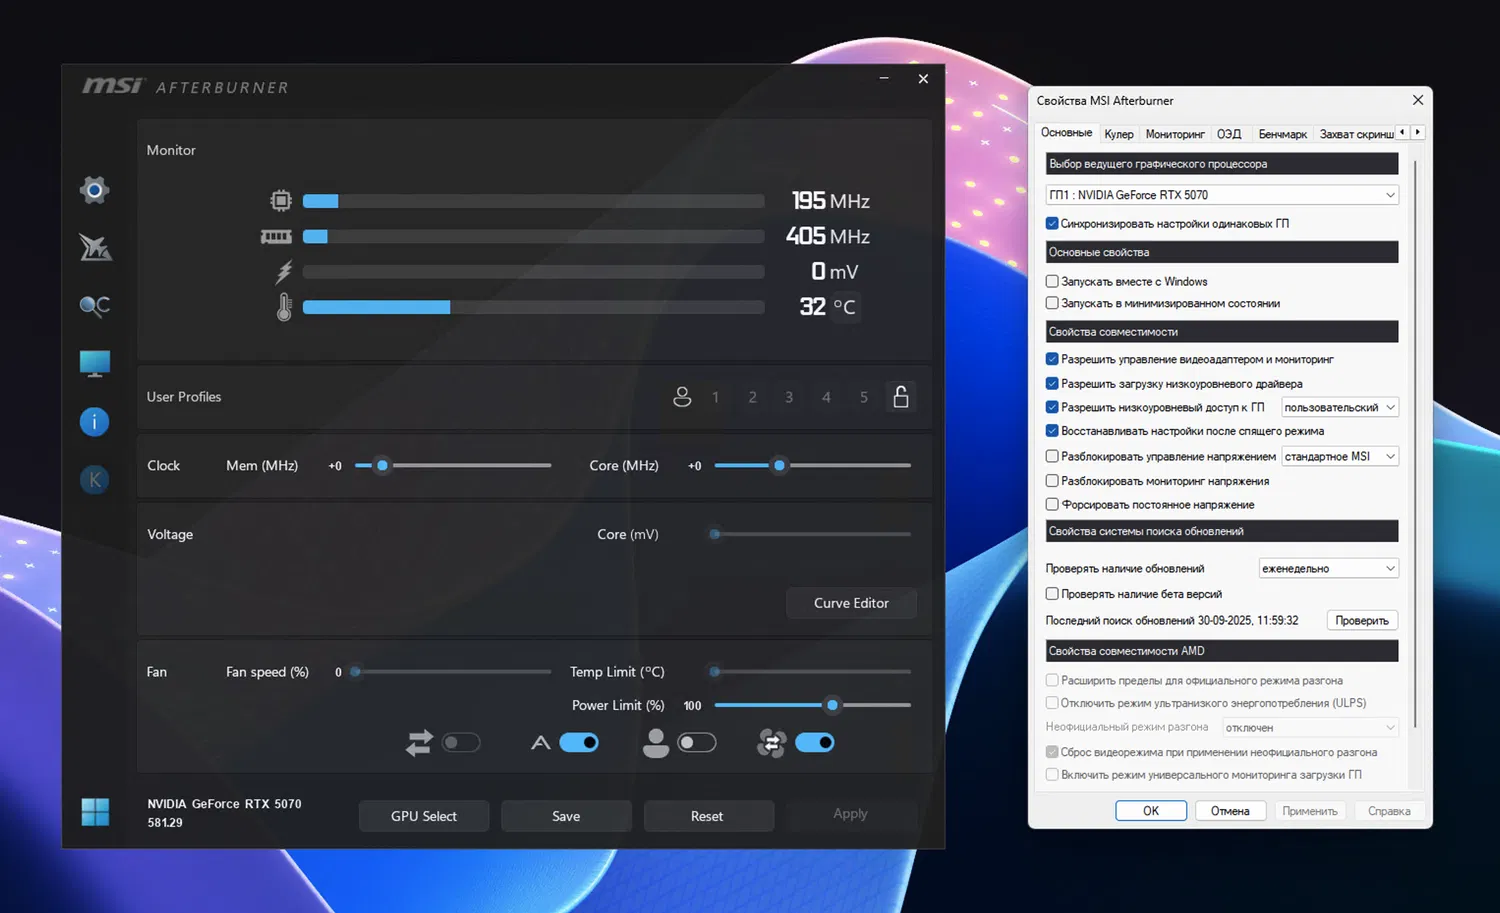Viewport: 1500px width, 913px height.
Task: Click the memory clock module icon
Action: pyautogui.click(x=276, y=237)
